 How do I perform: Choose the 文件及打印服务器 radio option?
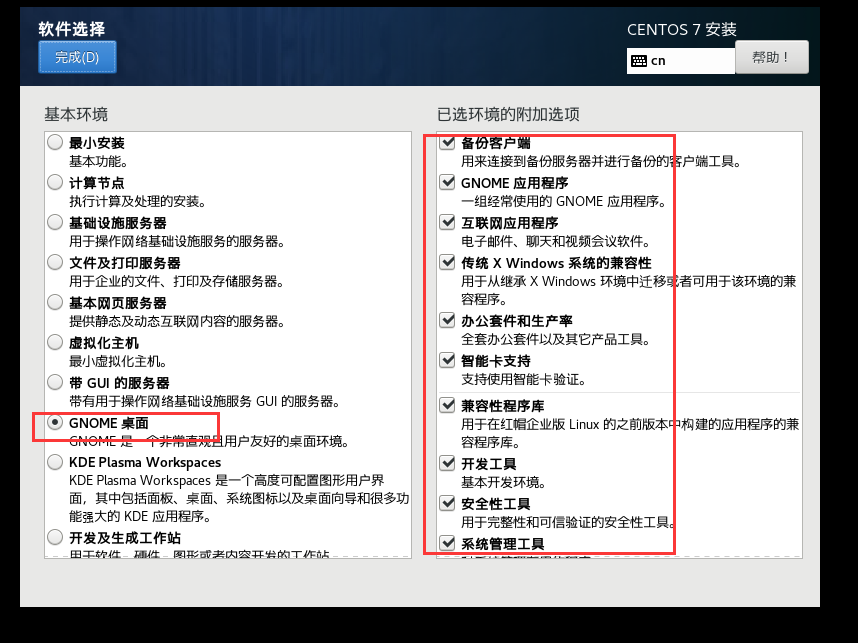[x=55, y=262]
